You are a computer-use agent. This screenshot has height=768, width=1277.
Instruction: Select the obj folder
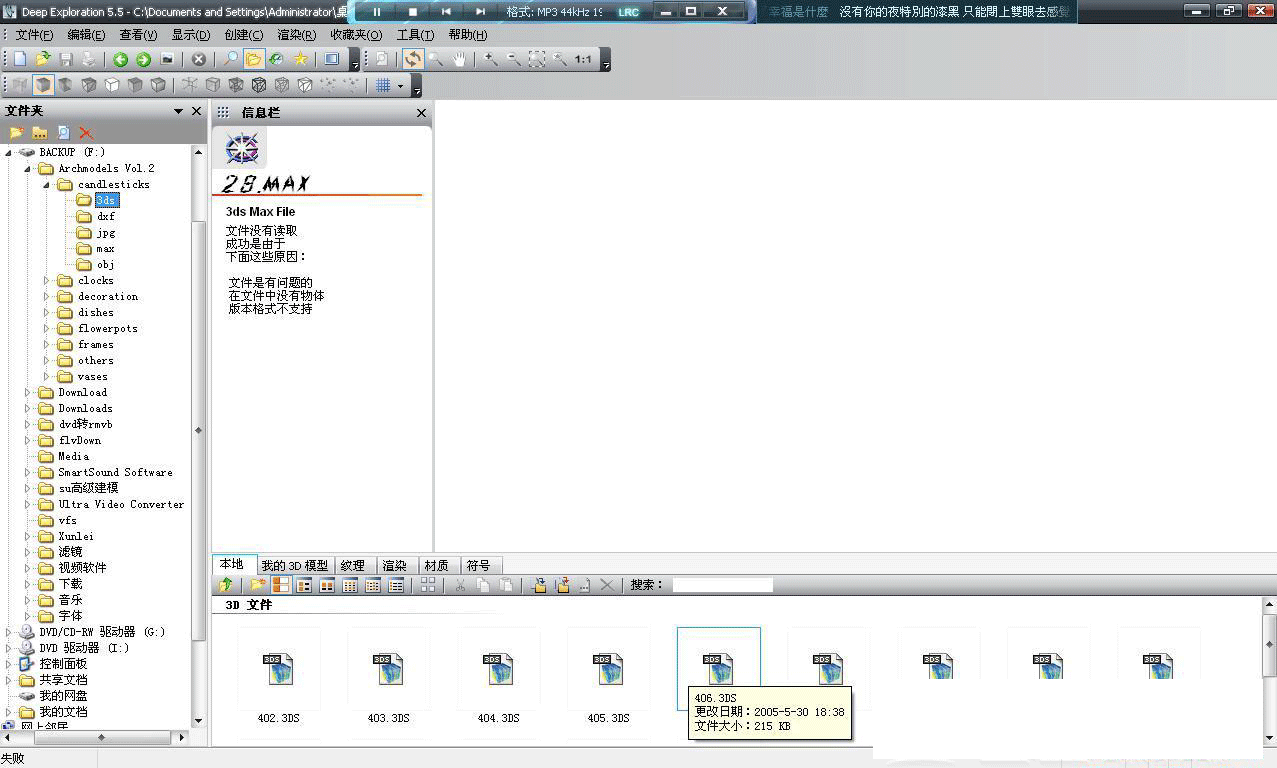(105, 264)
